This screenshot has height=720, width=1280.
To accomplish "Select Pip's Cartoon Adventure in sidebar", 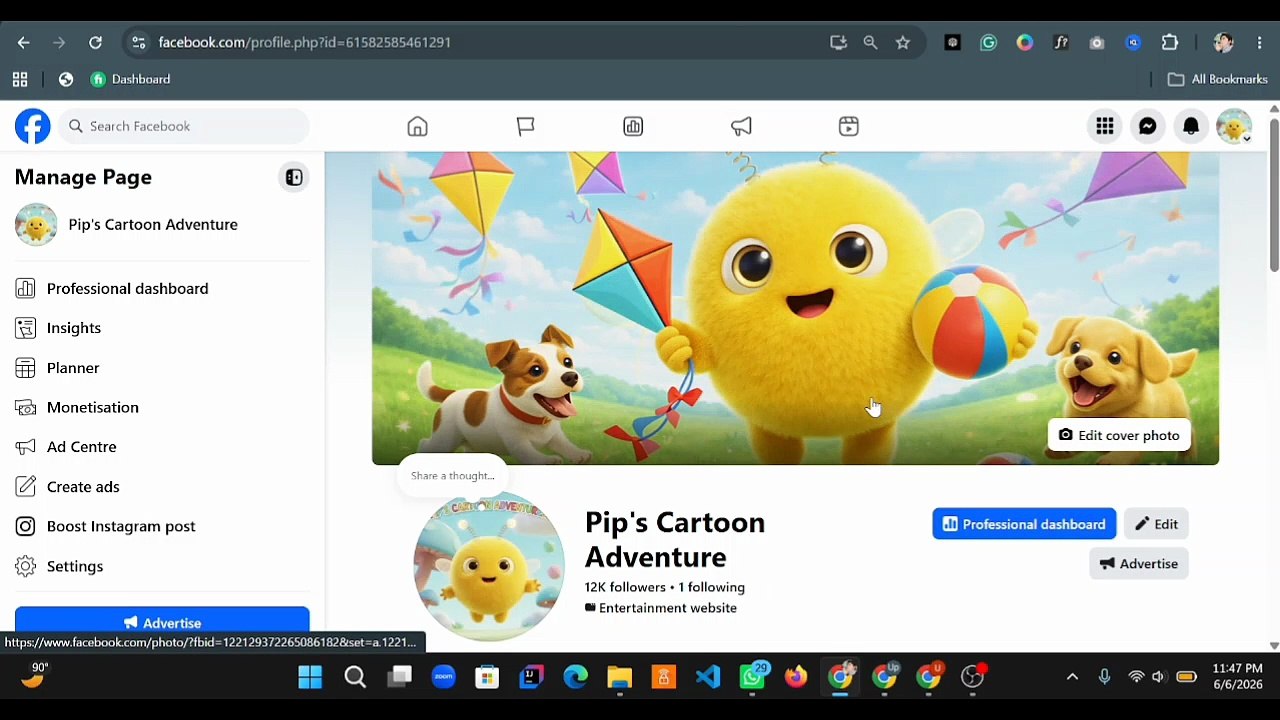I will [x=162, y=225].
